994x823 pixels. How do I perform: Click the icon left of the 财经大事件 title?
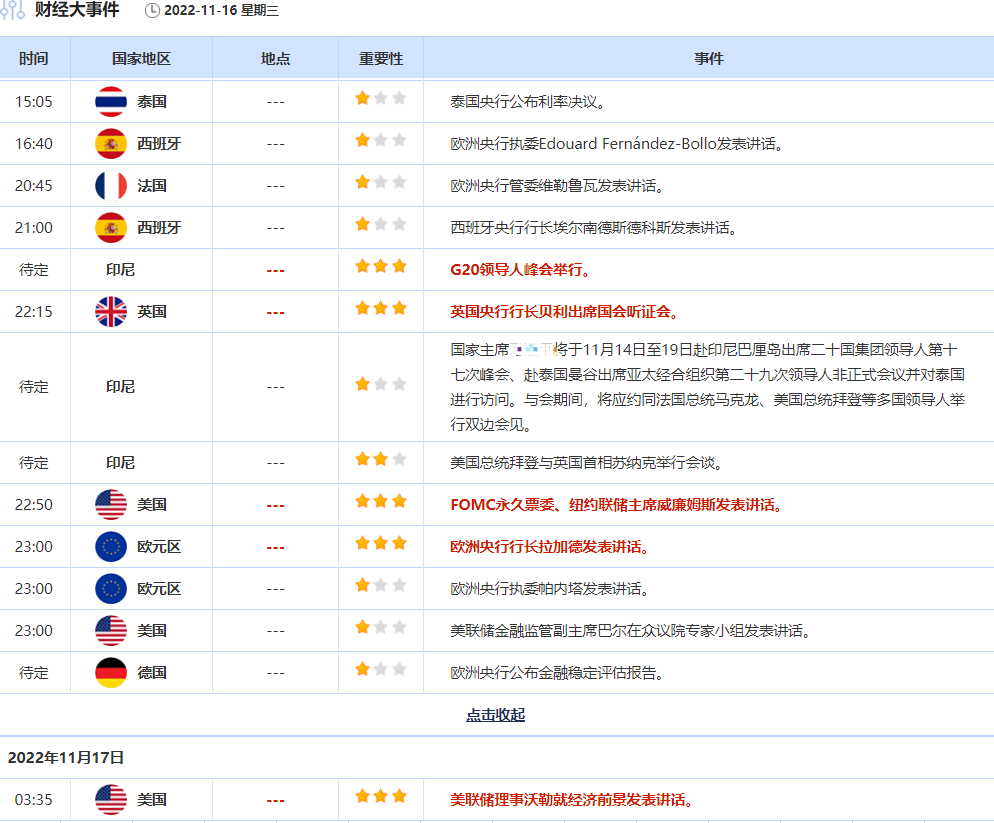(13, 11)
